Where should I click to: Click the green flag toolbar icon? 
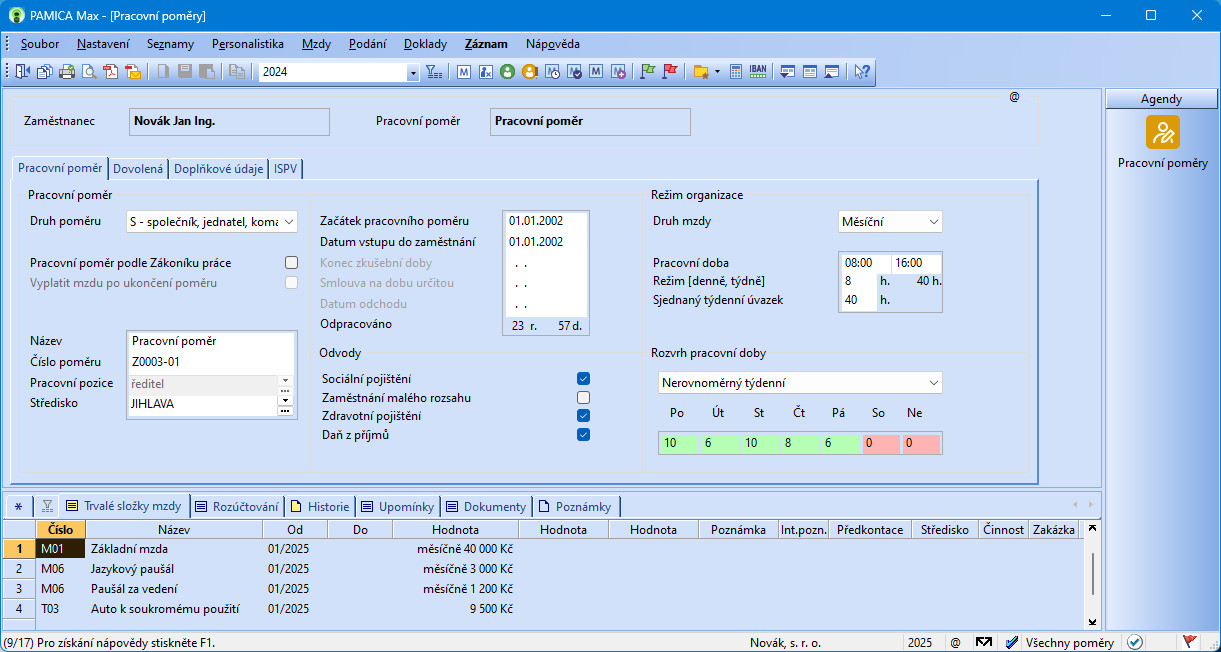(x=648, y=72)
